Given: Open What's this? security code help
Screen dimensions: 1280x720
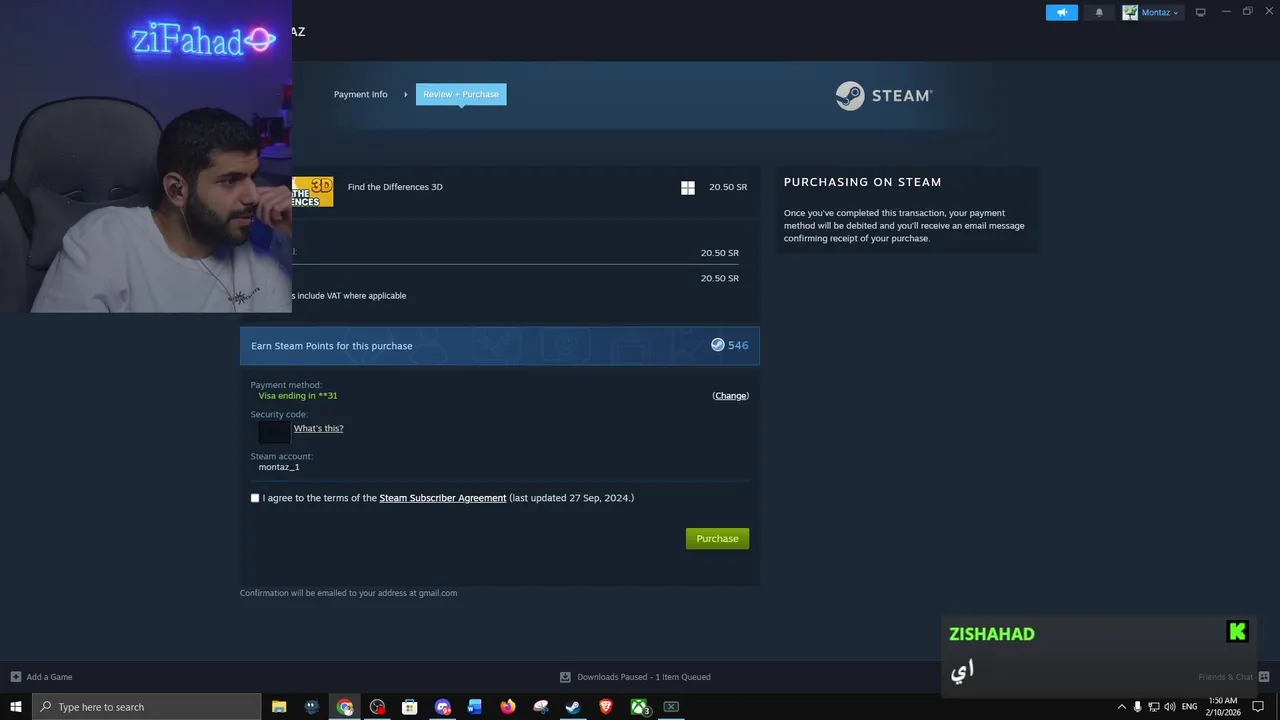Looking at the screenshot, I should [x=318, y=428].
